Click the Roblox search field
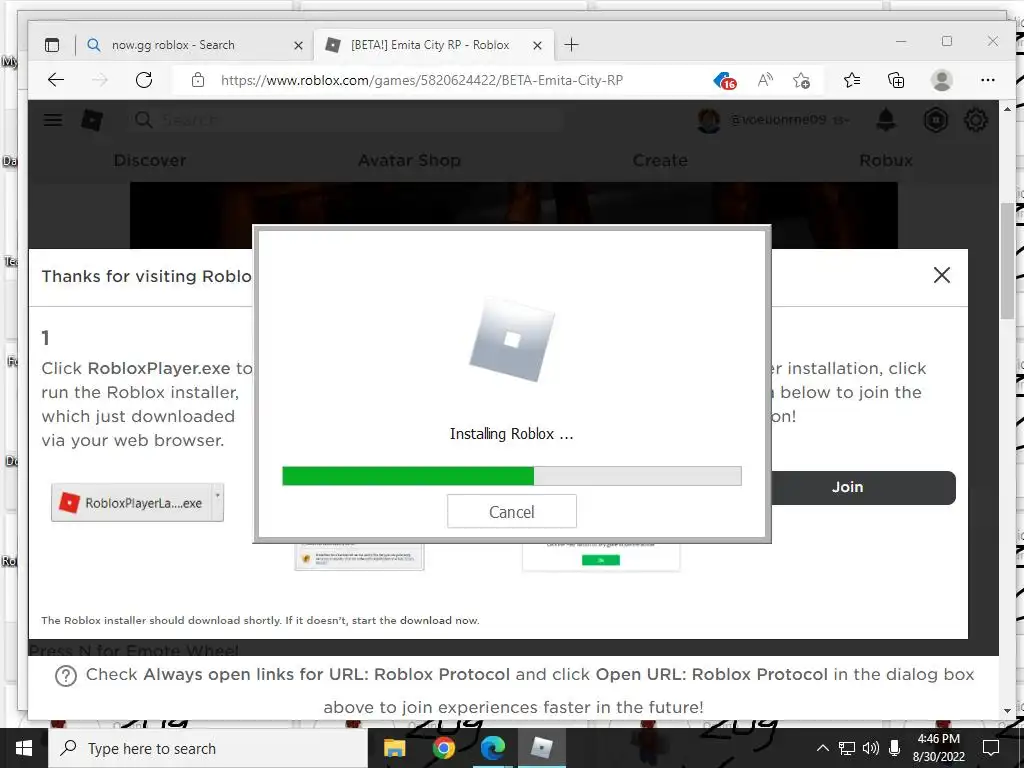The width and height of the screenshot is (1024, 768). (346, 120)
